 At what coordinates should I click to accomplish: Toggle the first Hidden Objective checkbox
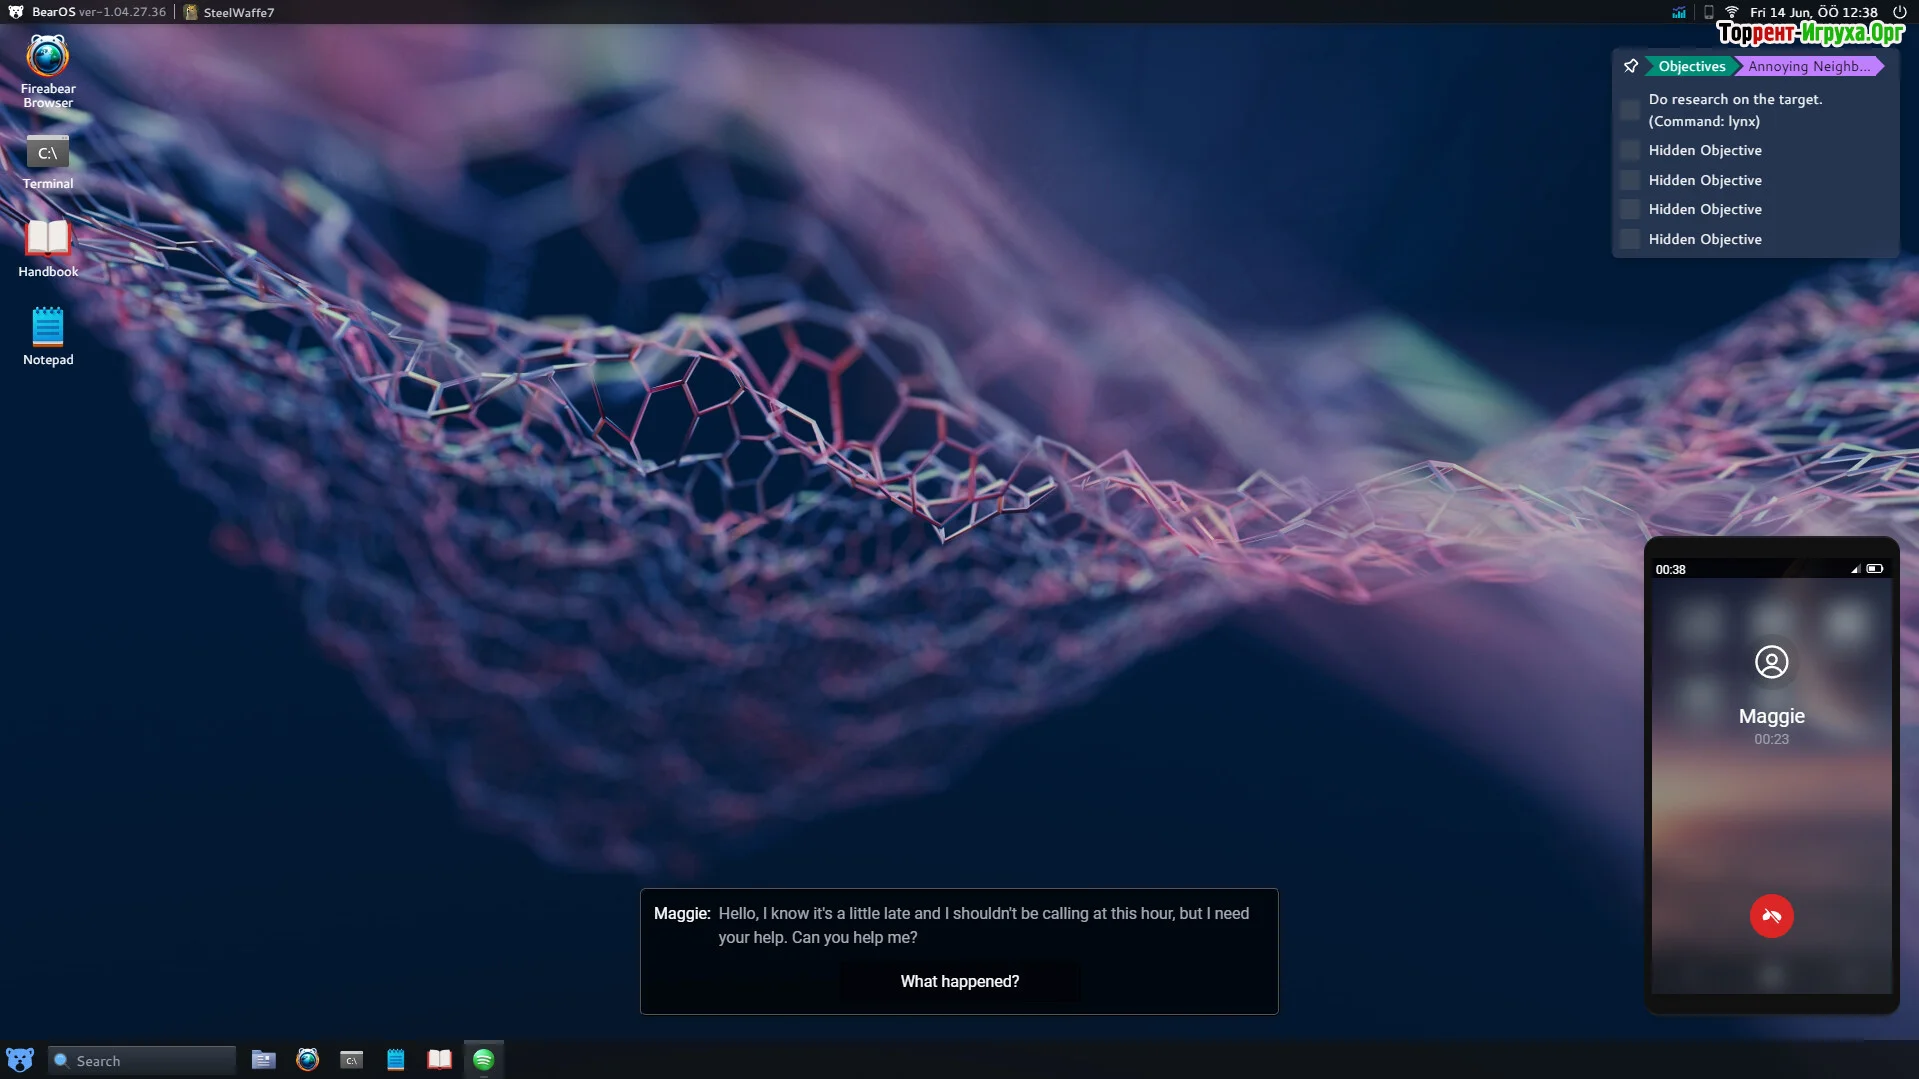[1630, 151]
